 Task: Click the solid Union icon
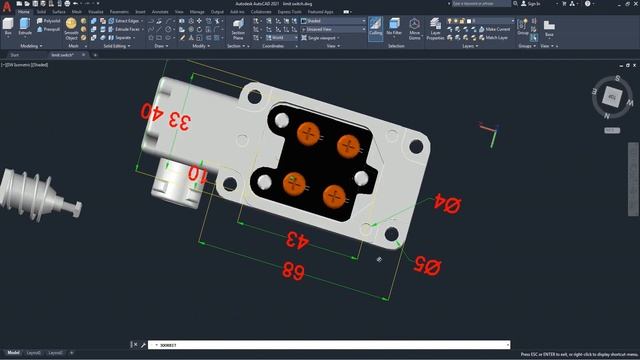(93, 21)
